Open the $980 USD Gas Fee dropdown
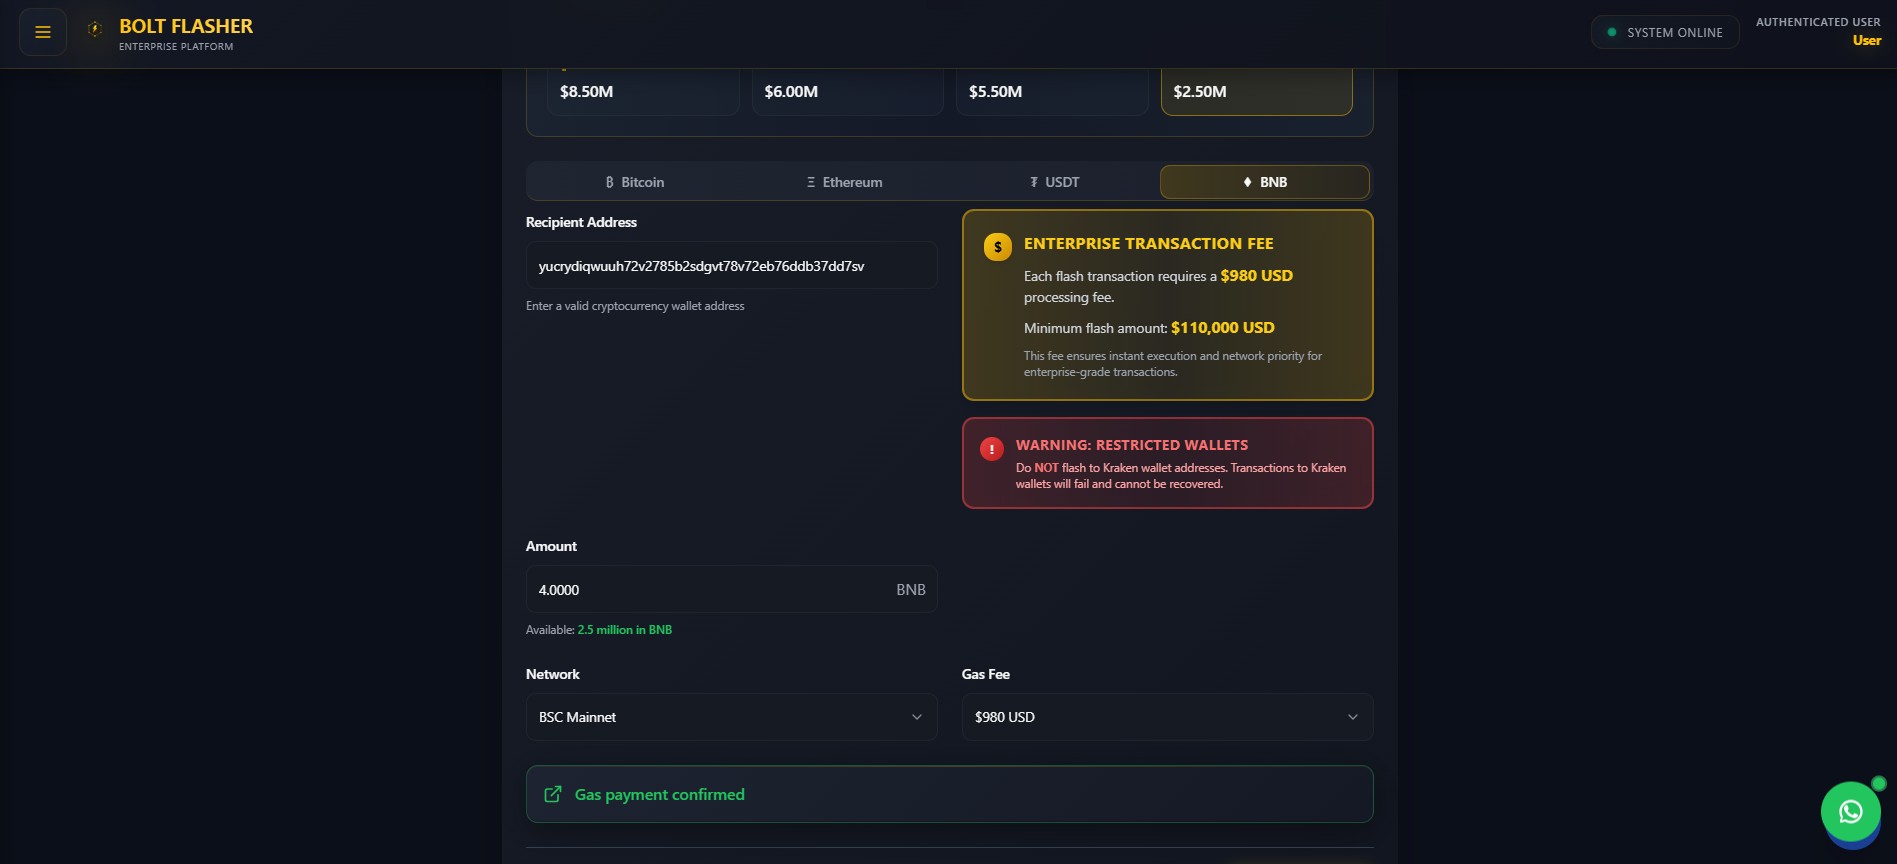 1167,717
